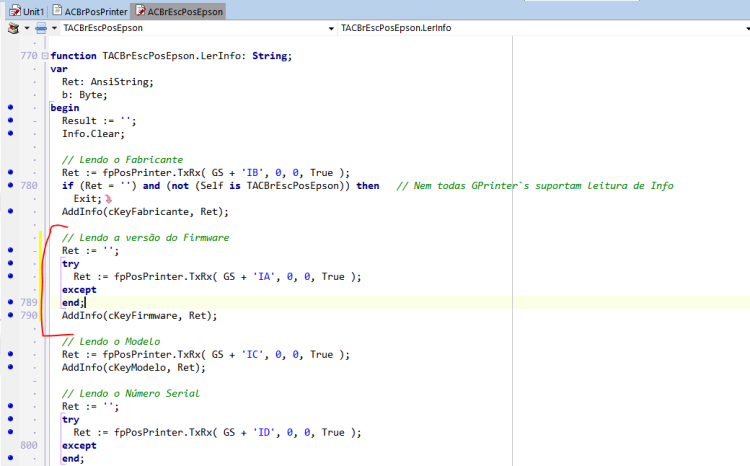Click 'TACBrEscPosEpson' in the 'is' type check
Screen dimensions: 750x466
pos(292,186)
